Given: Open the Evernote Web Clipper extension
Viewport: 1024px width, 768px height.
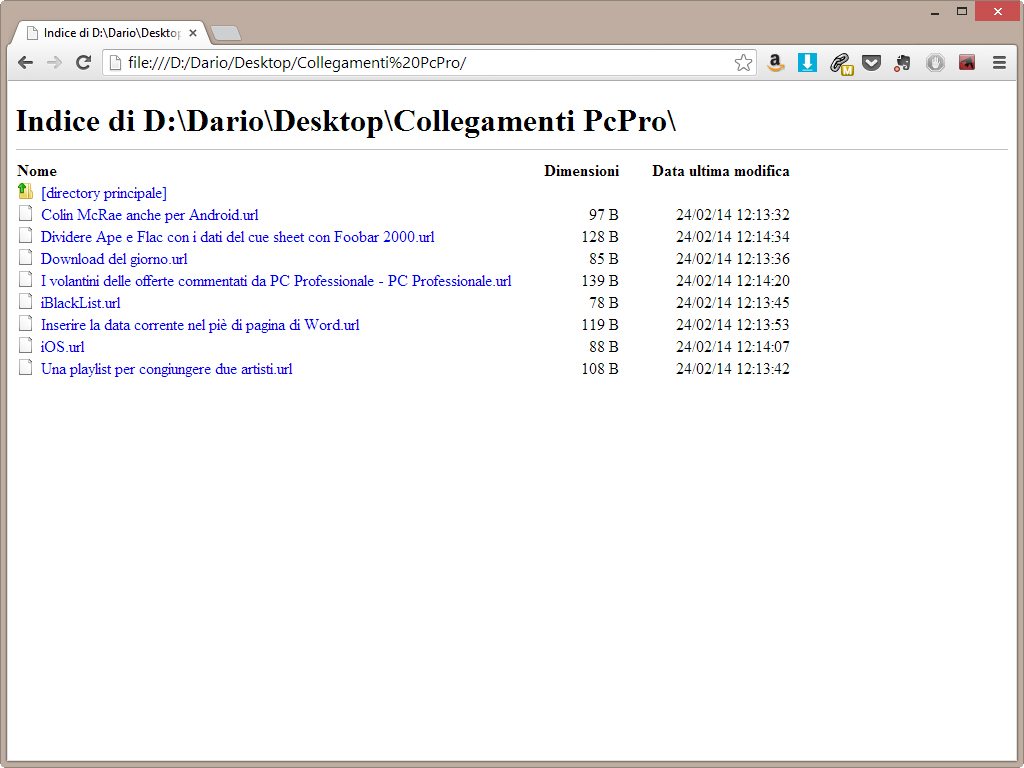Looking at the screenshot, I should (902, 63).
